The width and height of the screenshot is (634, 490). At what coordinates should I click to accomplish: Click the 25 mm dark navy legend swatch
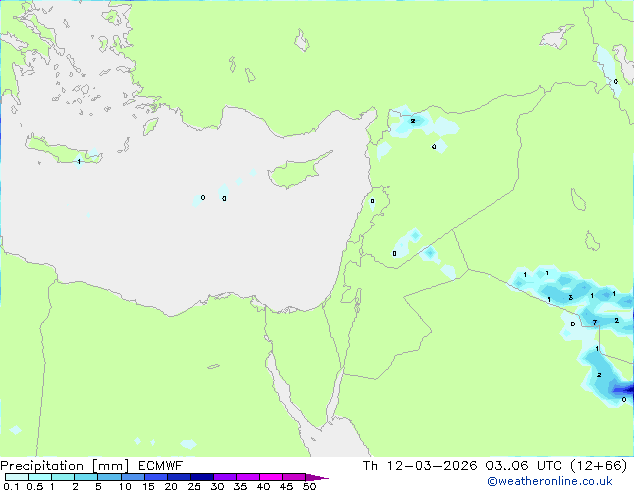(x=202, y=477)
